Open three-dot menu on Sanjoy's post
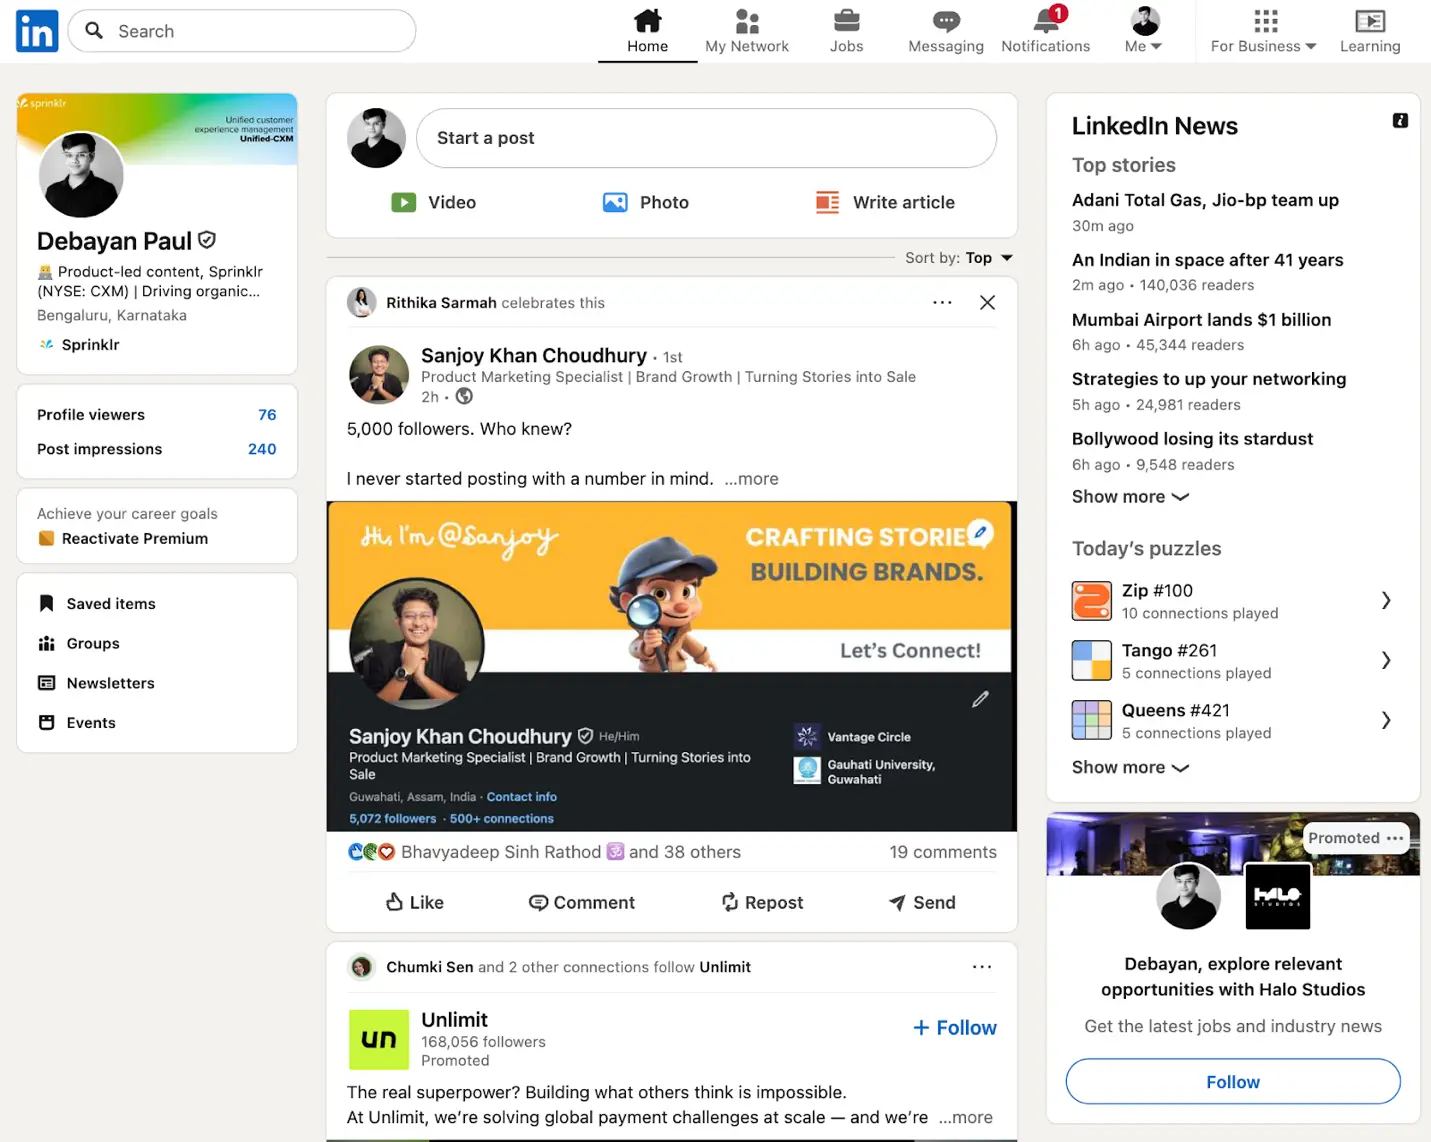 coord(942,302)
